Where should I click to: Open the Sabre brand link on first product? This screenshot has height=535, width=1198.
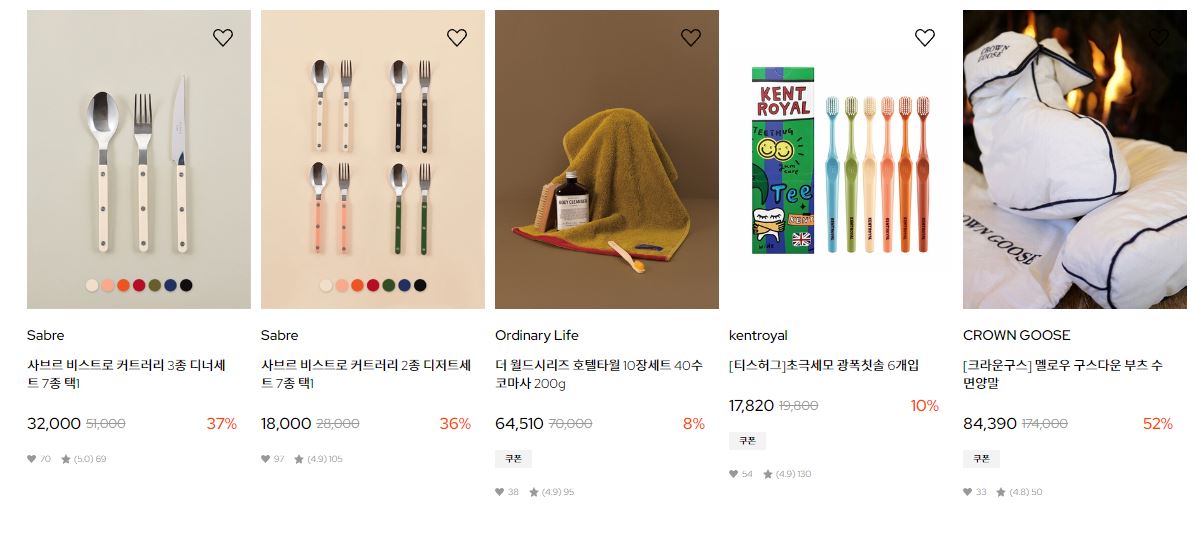coord(45,336)
